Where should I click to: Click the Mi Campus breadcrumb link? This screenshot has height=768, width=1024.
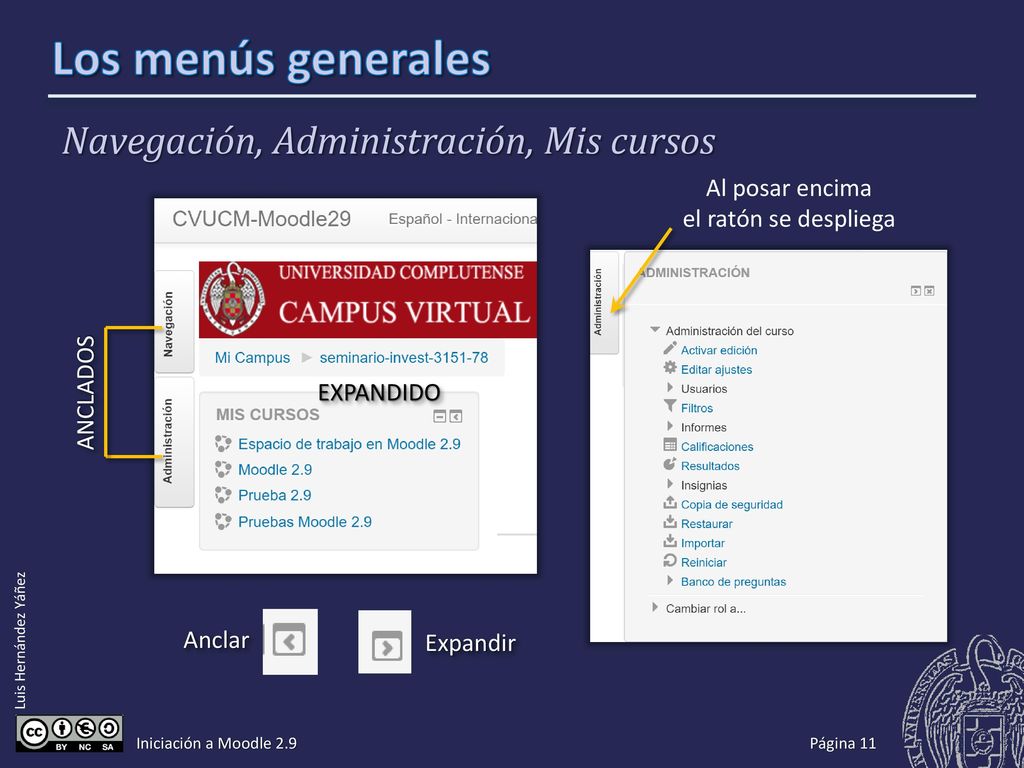pos(252,358)
